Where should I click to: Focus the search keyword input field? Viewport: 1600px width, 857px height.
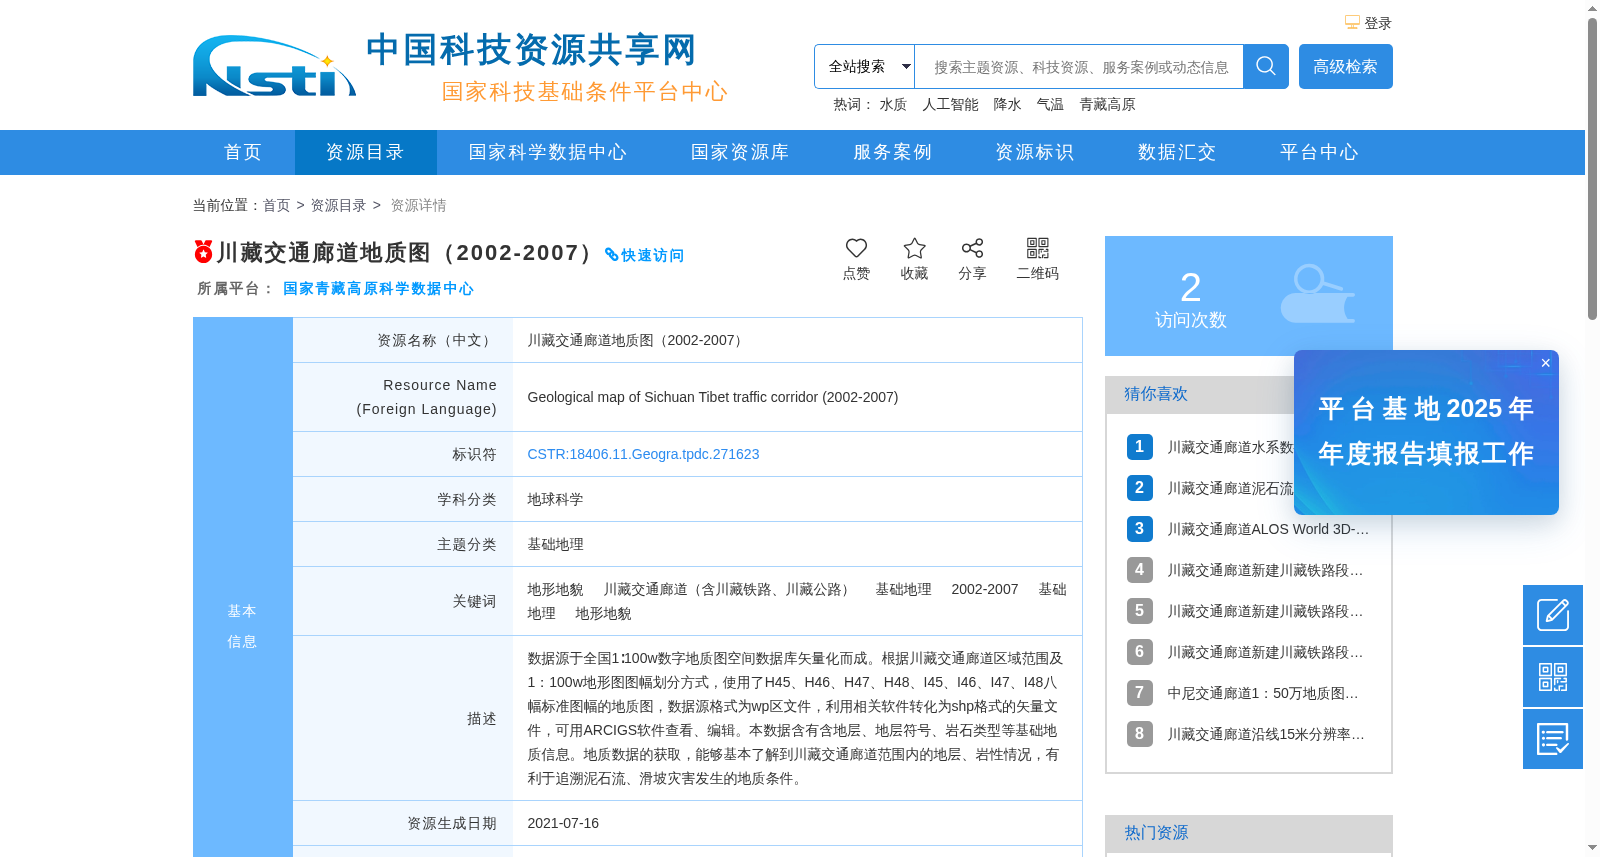pyautogui.click(x=1079, y=67)
